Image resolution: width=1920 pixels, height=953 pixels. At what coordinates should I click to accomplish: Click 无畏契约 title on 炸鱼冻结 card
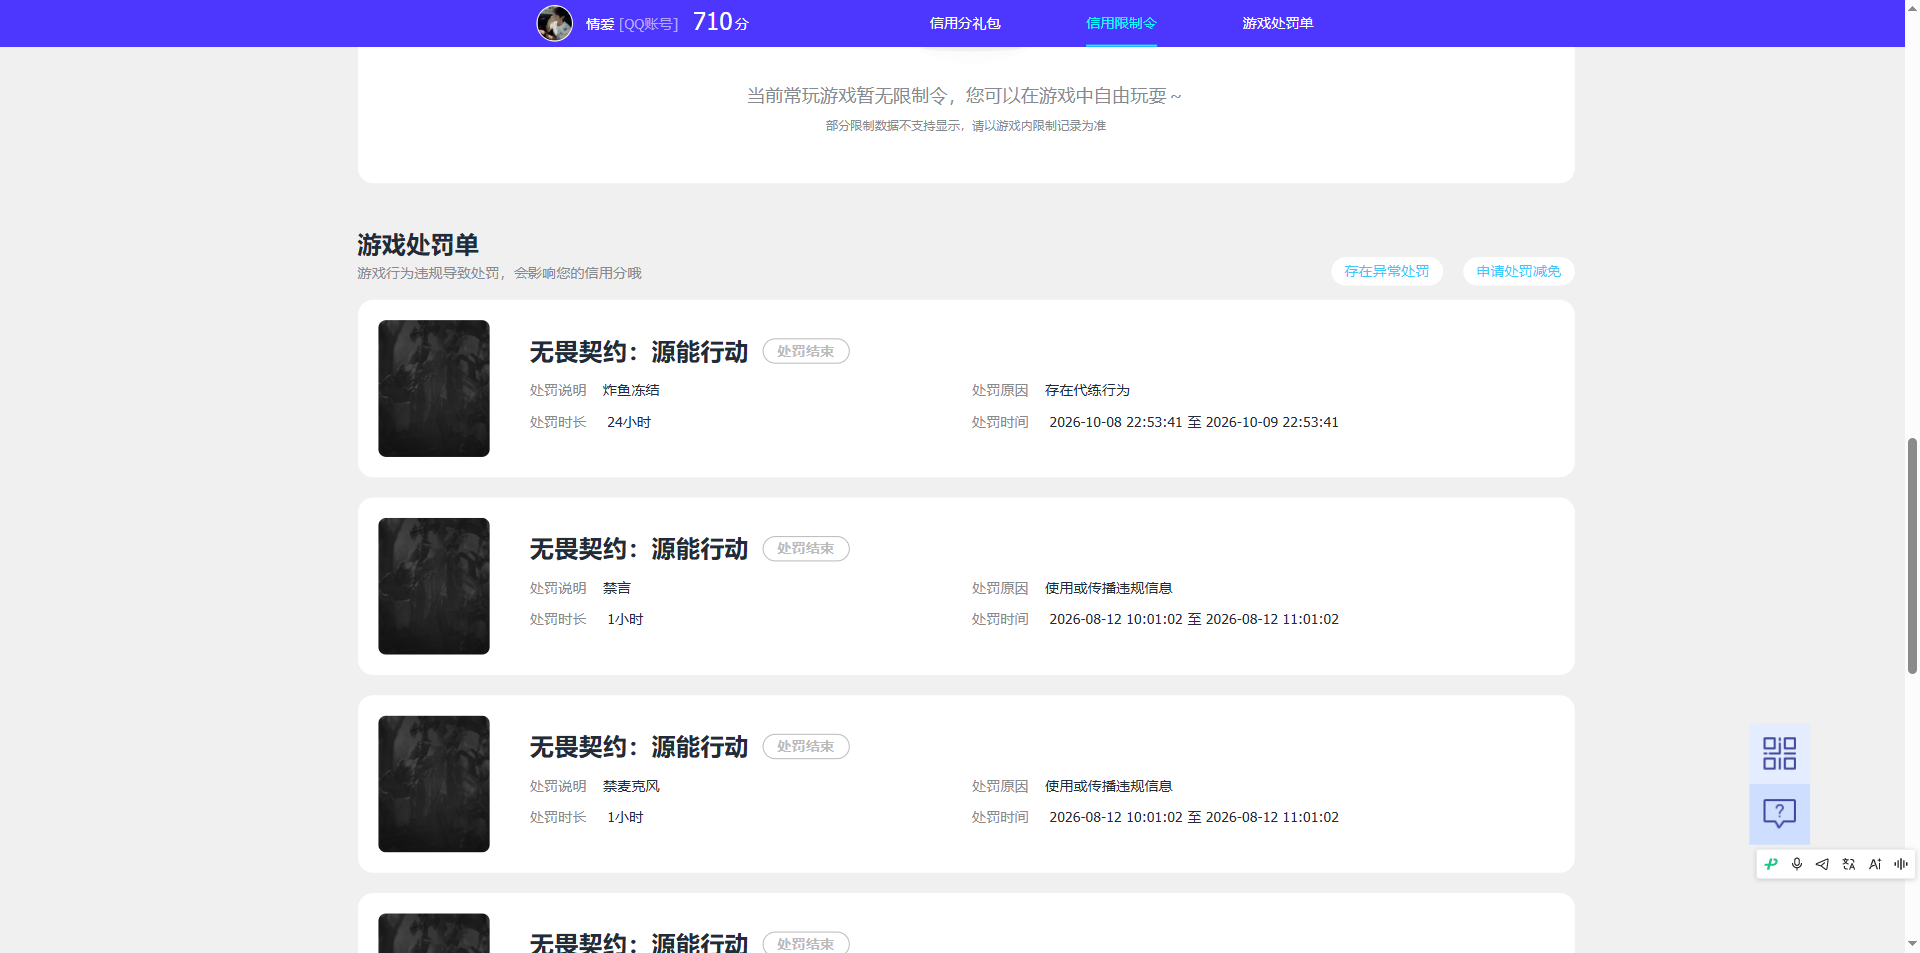[639, 352]
